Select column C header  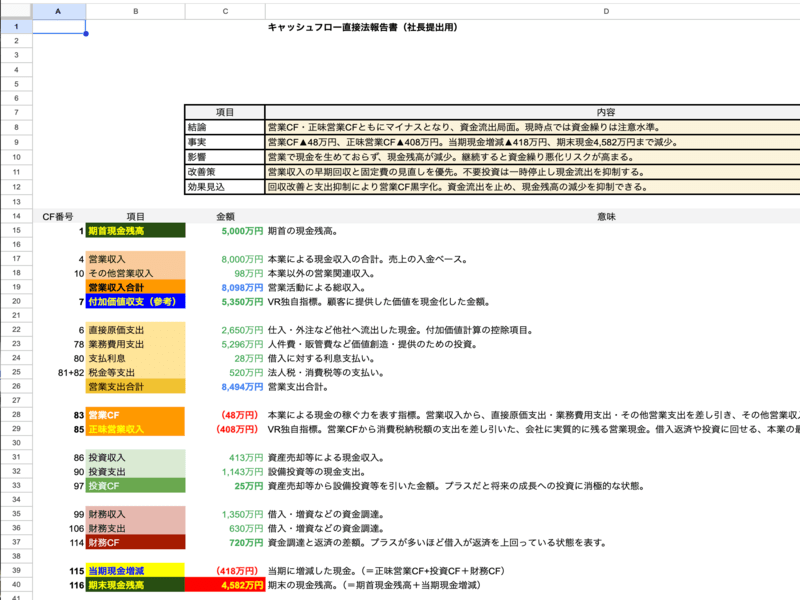225,11
